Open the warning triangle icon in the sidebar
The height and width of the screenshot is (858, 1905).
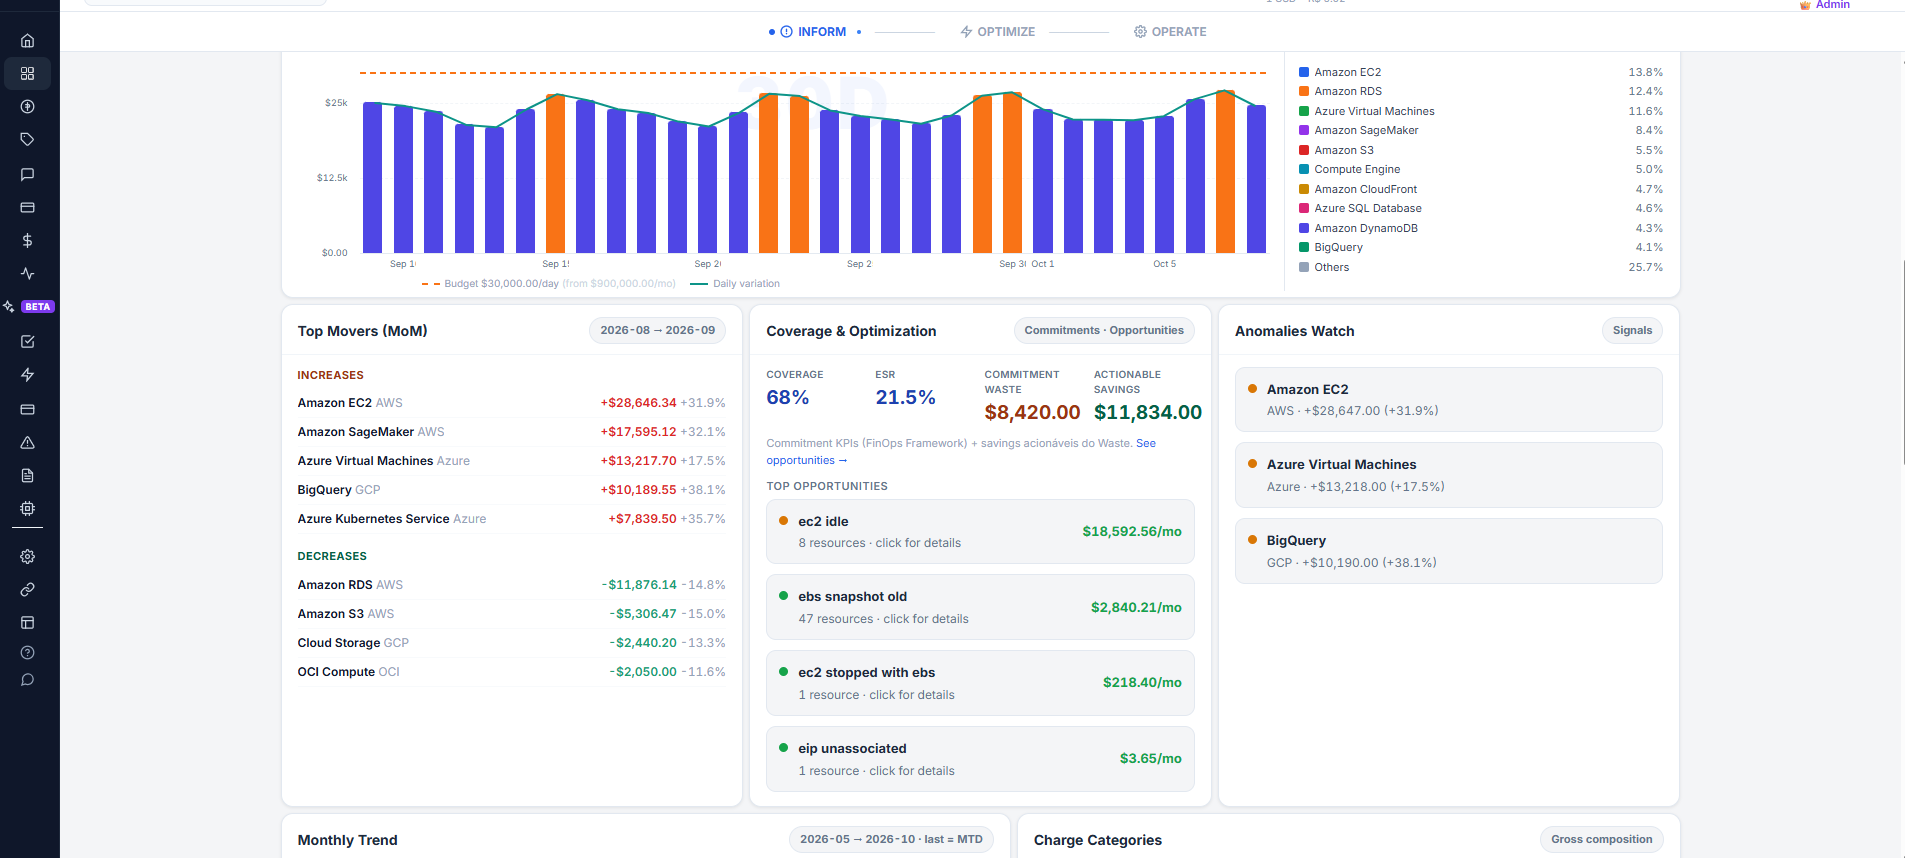coord(27,443)
